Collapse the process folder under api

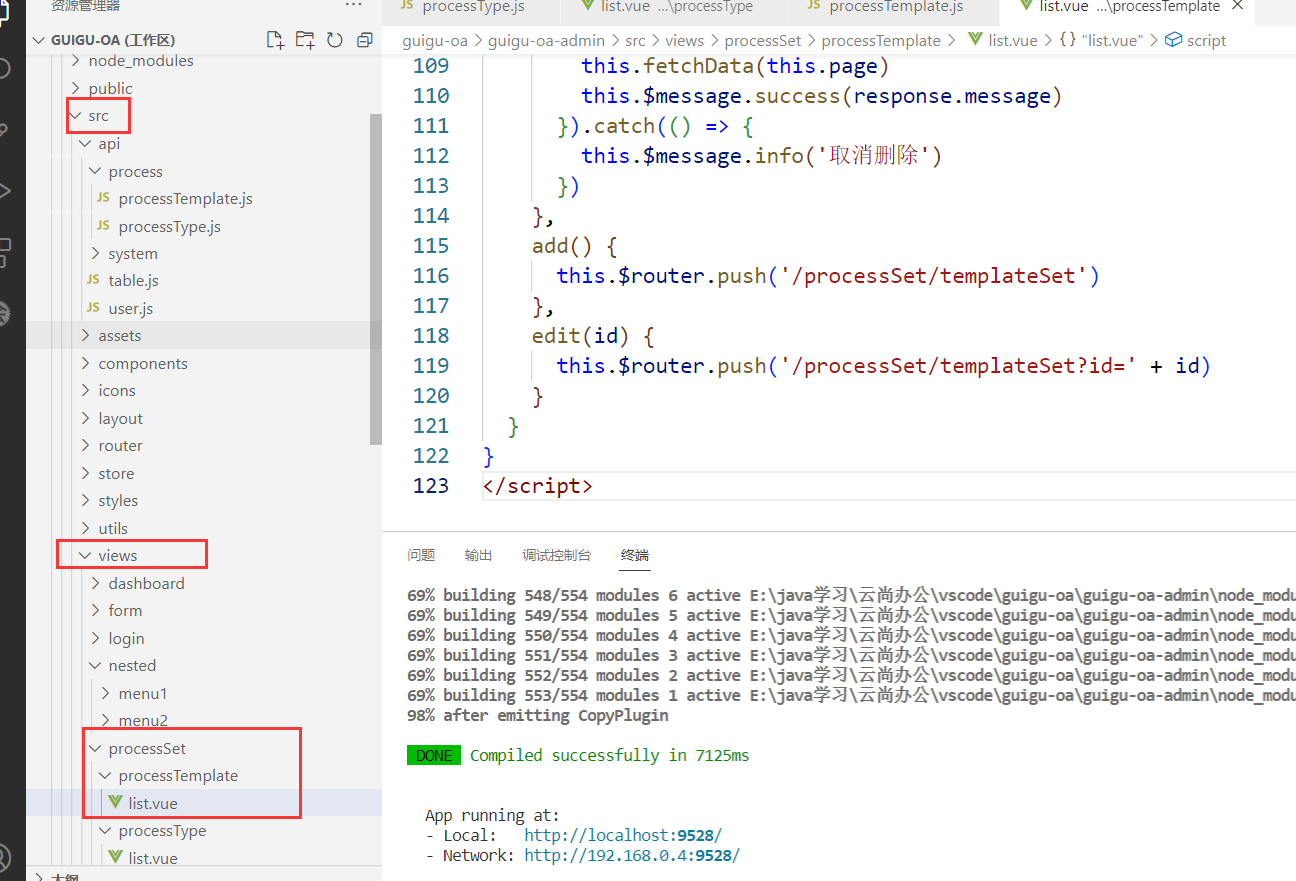[x=96, y=171]
